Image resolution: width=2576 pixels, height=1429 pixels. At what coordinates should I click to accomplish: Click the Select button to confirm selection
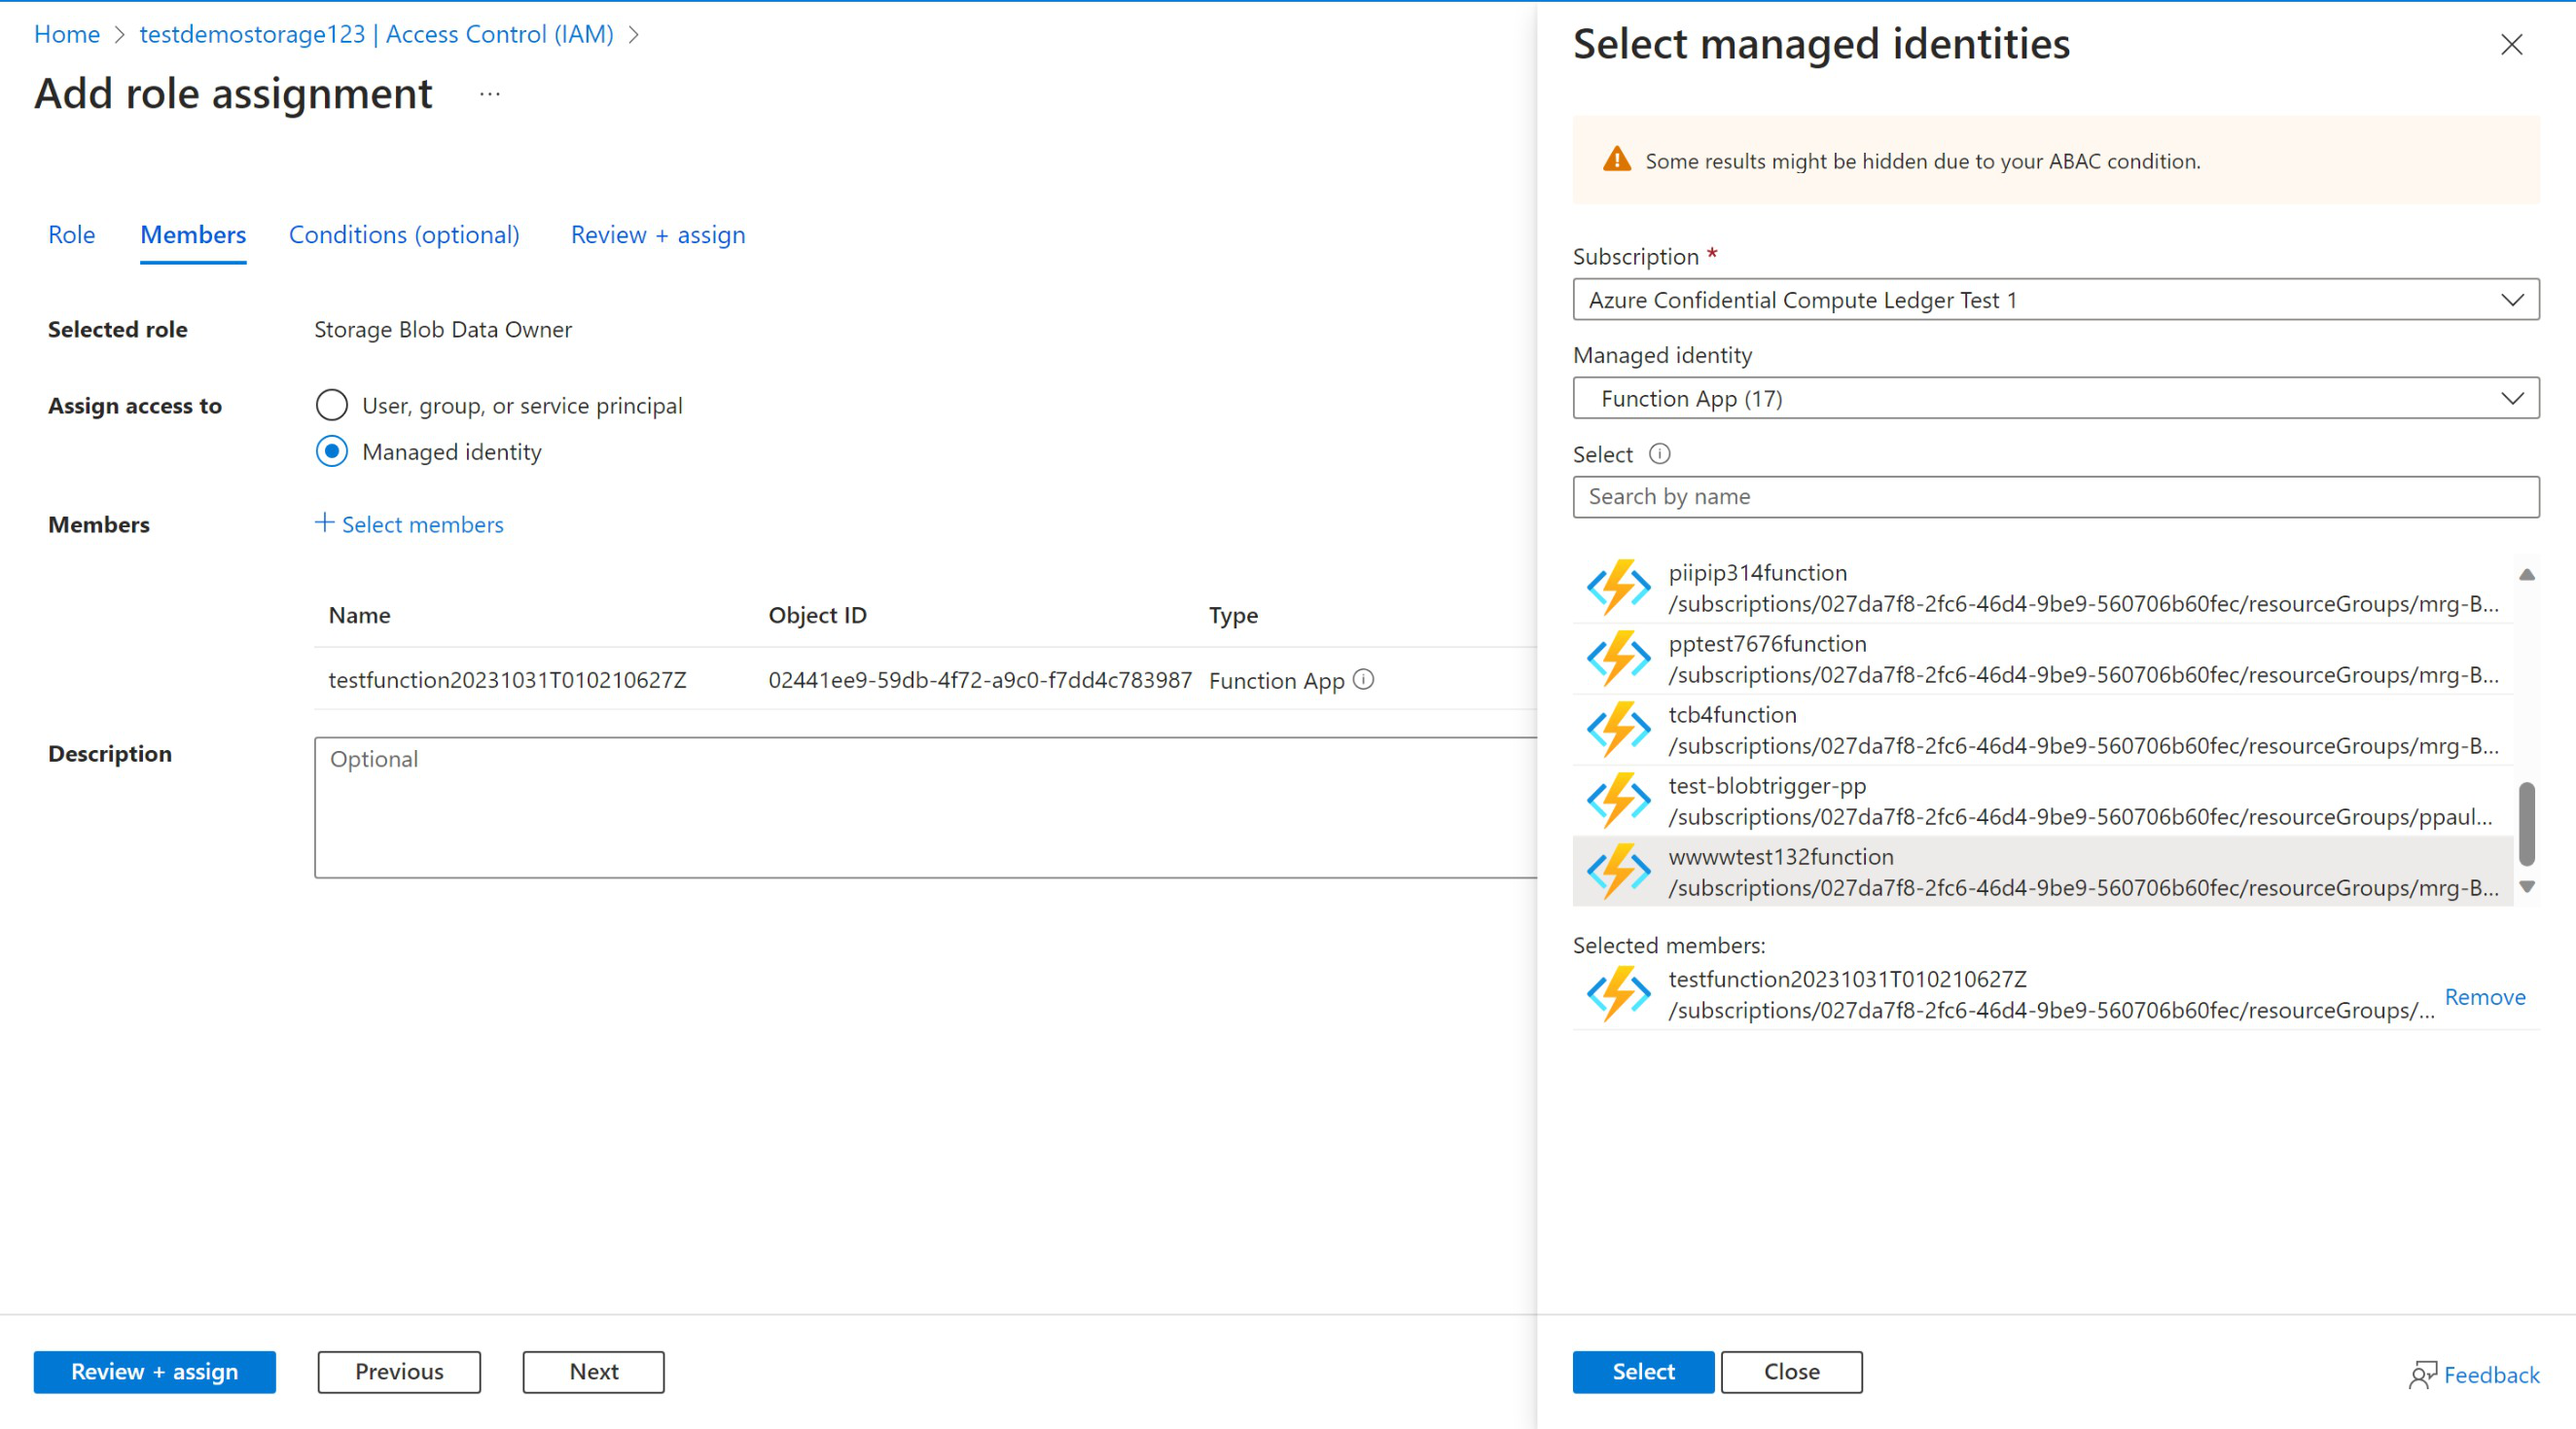point(1640,1371)
